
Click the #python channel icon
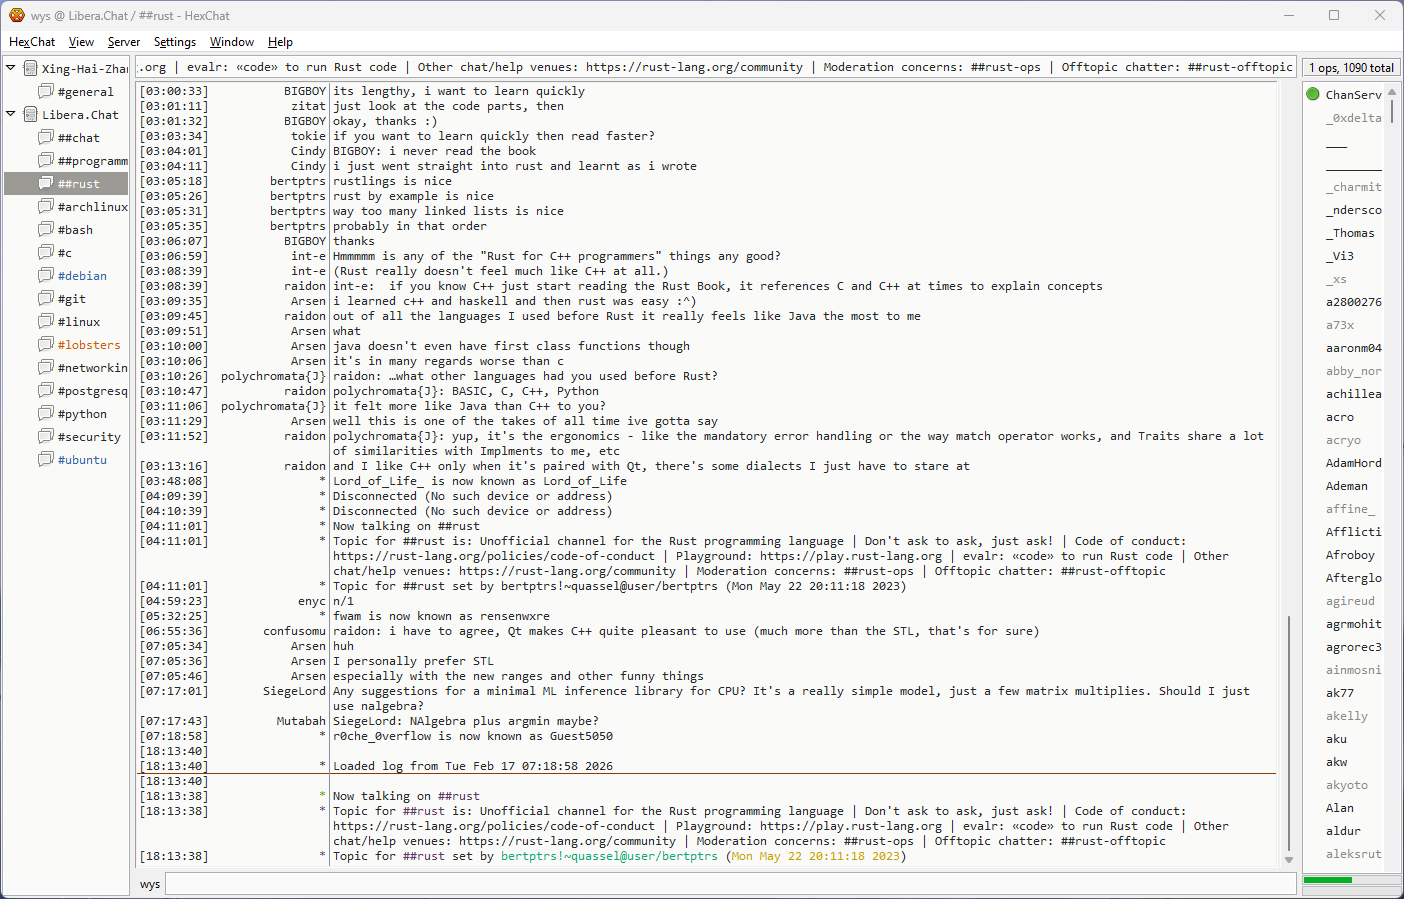pyautogui.click(x=46, y=413)
